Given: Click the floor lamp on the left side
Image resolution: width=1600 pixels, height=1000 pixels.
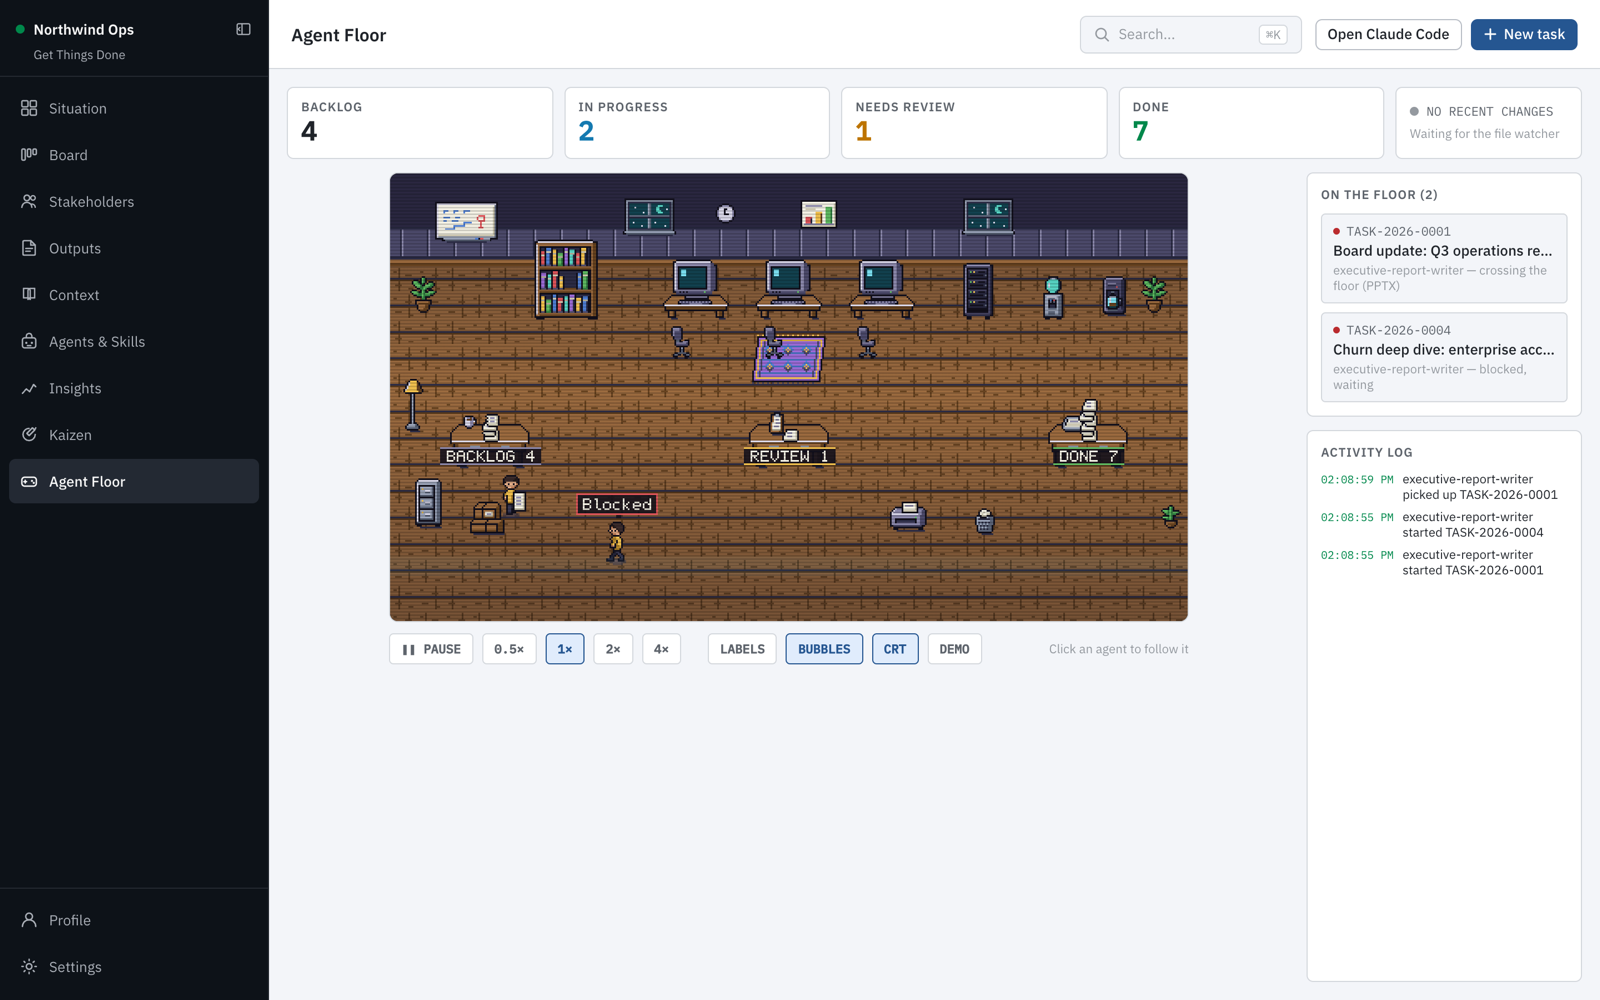Looking at the screenshot, I should (413, 405).
